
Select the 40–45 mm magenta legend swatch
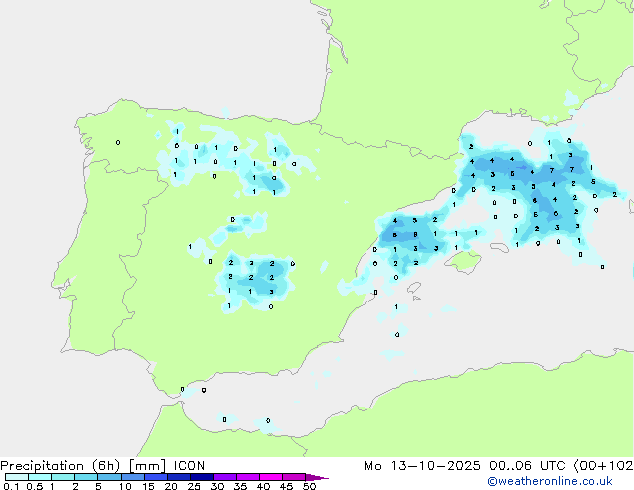[x=271, y=477]
